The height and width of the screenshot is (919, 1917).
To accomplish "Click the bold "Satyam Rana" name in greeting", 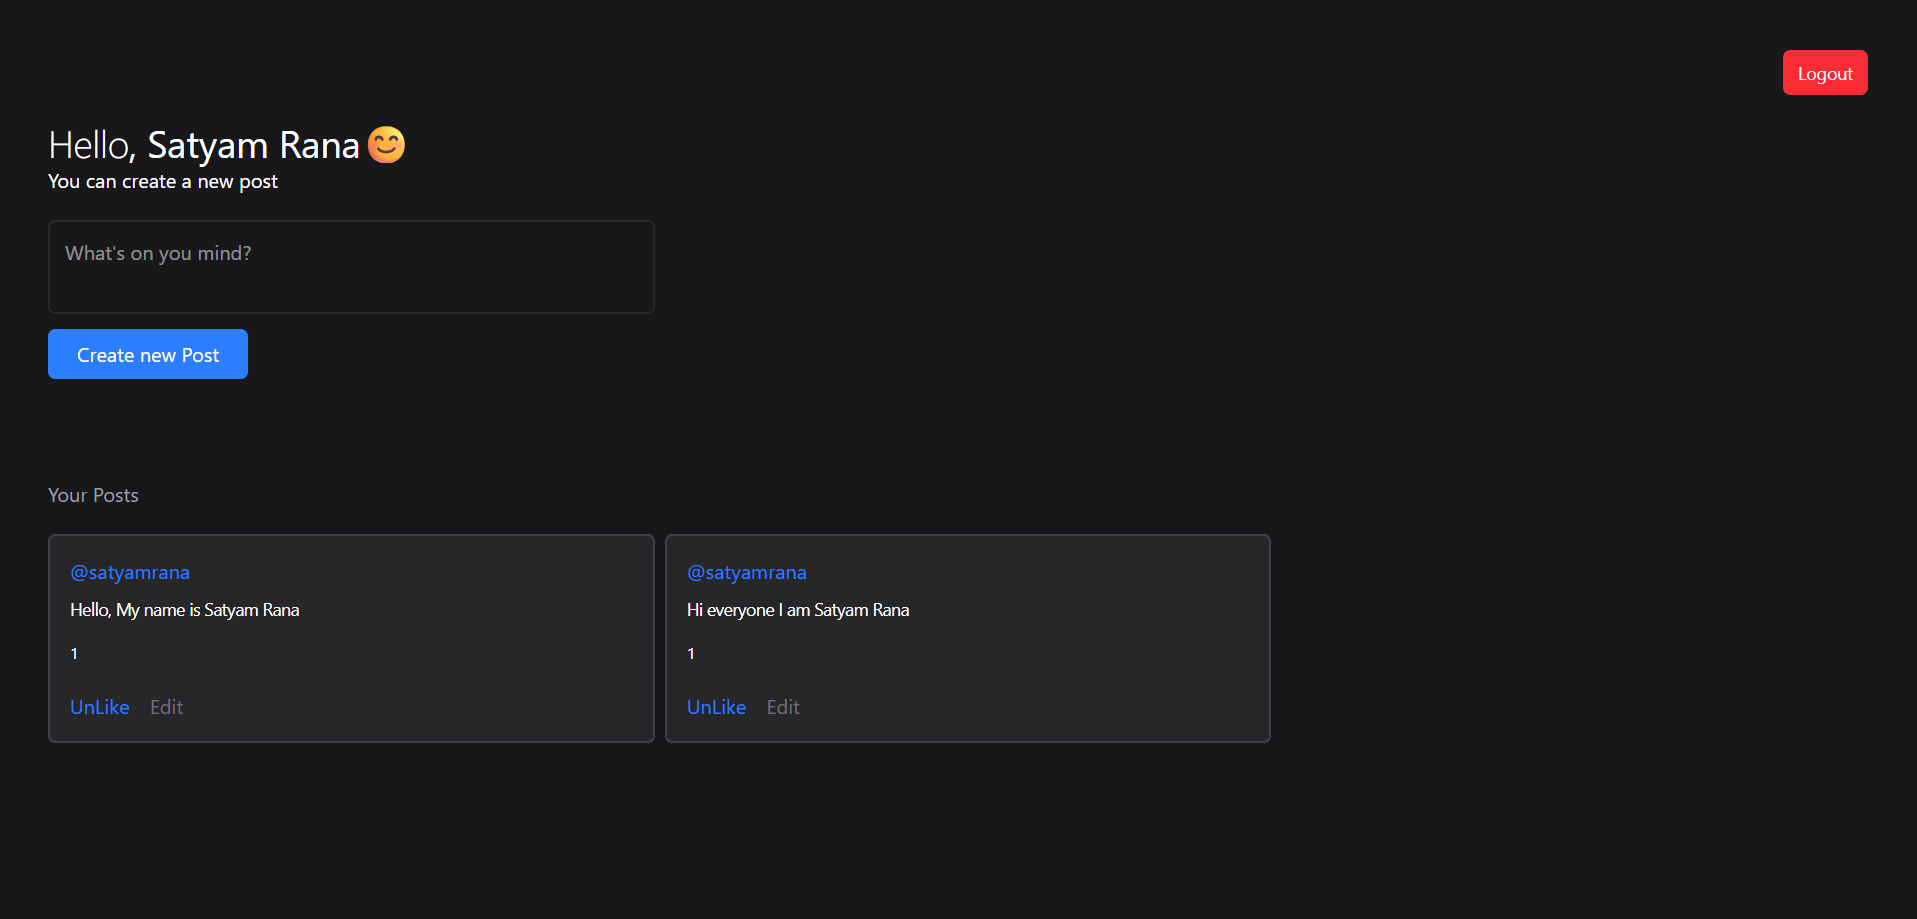I will point(253,146).
